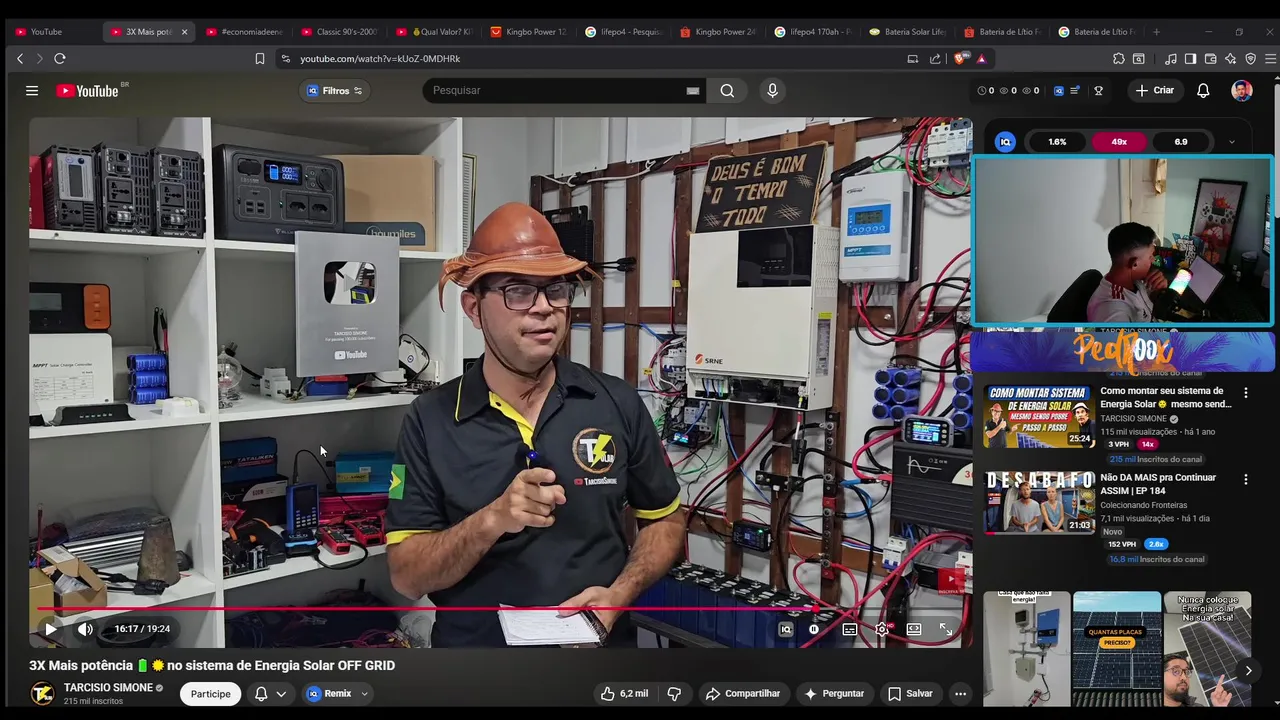Viewport: 1280px width, 720px height.
Task: Switch to Qual Valor? tab
Action: pyautogui.click(x=435, y=32)
